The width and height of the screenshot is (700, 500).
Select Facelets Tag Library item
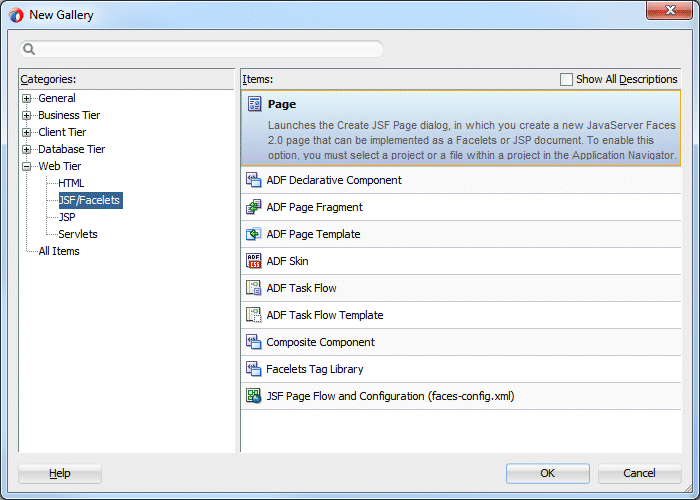pos(461,369)
